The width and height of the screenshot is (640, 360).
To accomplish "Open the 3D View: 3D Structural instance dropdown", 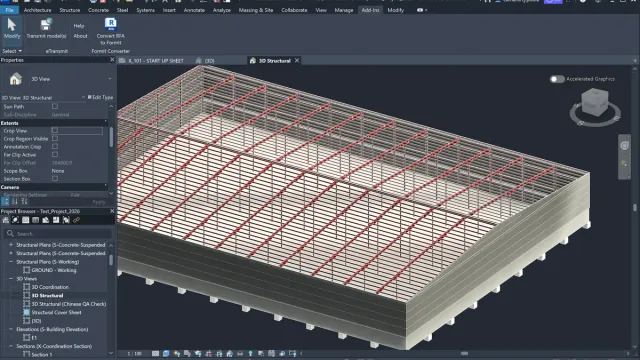I will point(83,98).
